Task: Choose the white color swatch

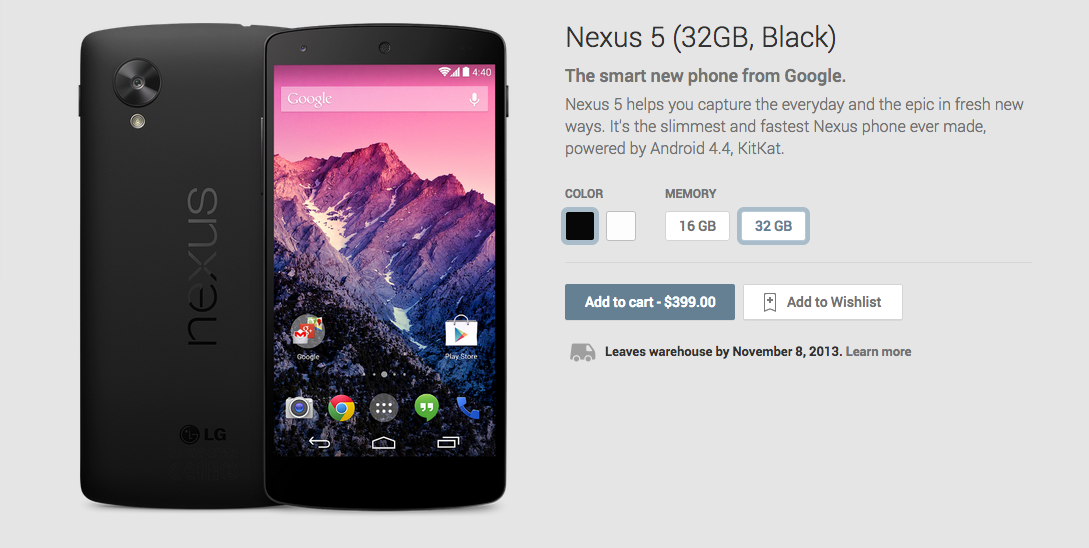Action: tap(621, 226)
